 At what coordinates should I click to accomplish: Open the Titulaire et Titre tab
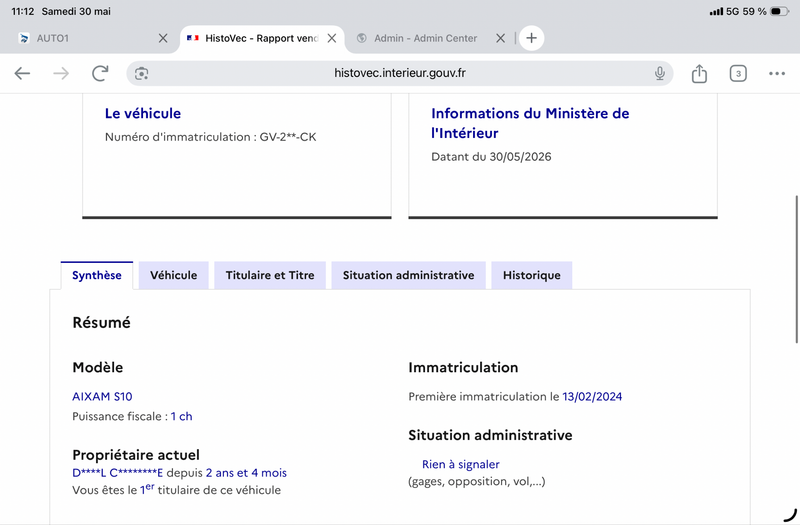pyautogui.click(x=270, y=276)
